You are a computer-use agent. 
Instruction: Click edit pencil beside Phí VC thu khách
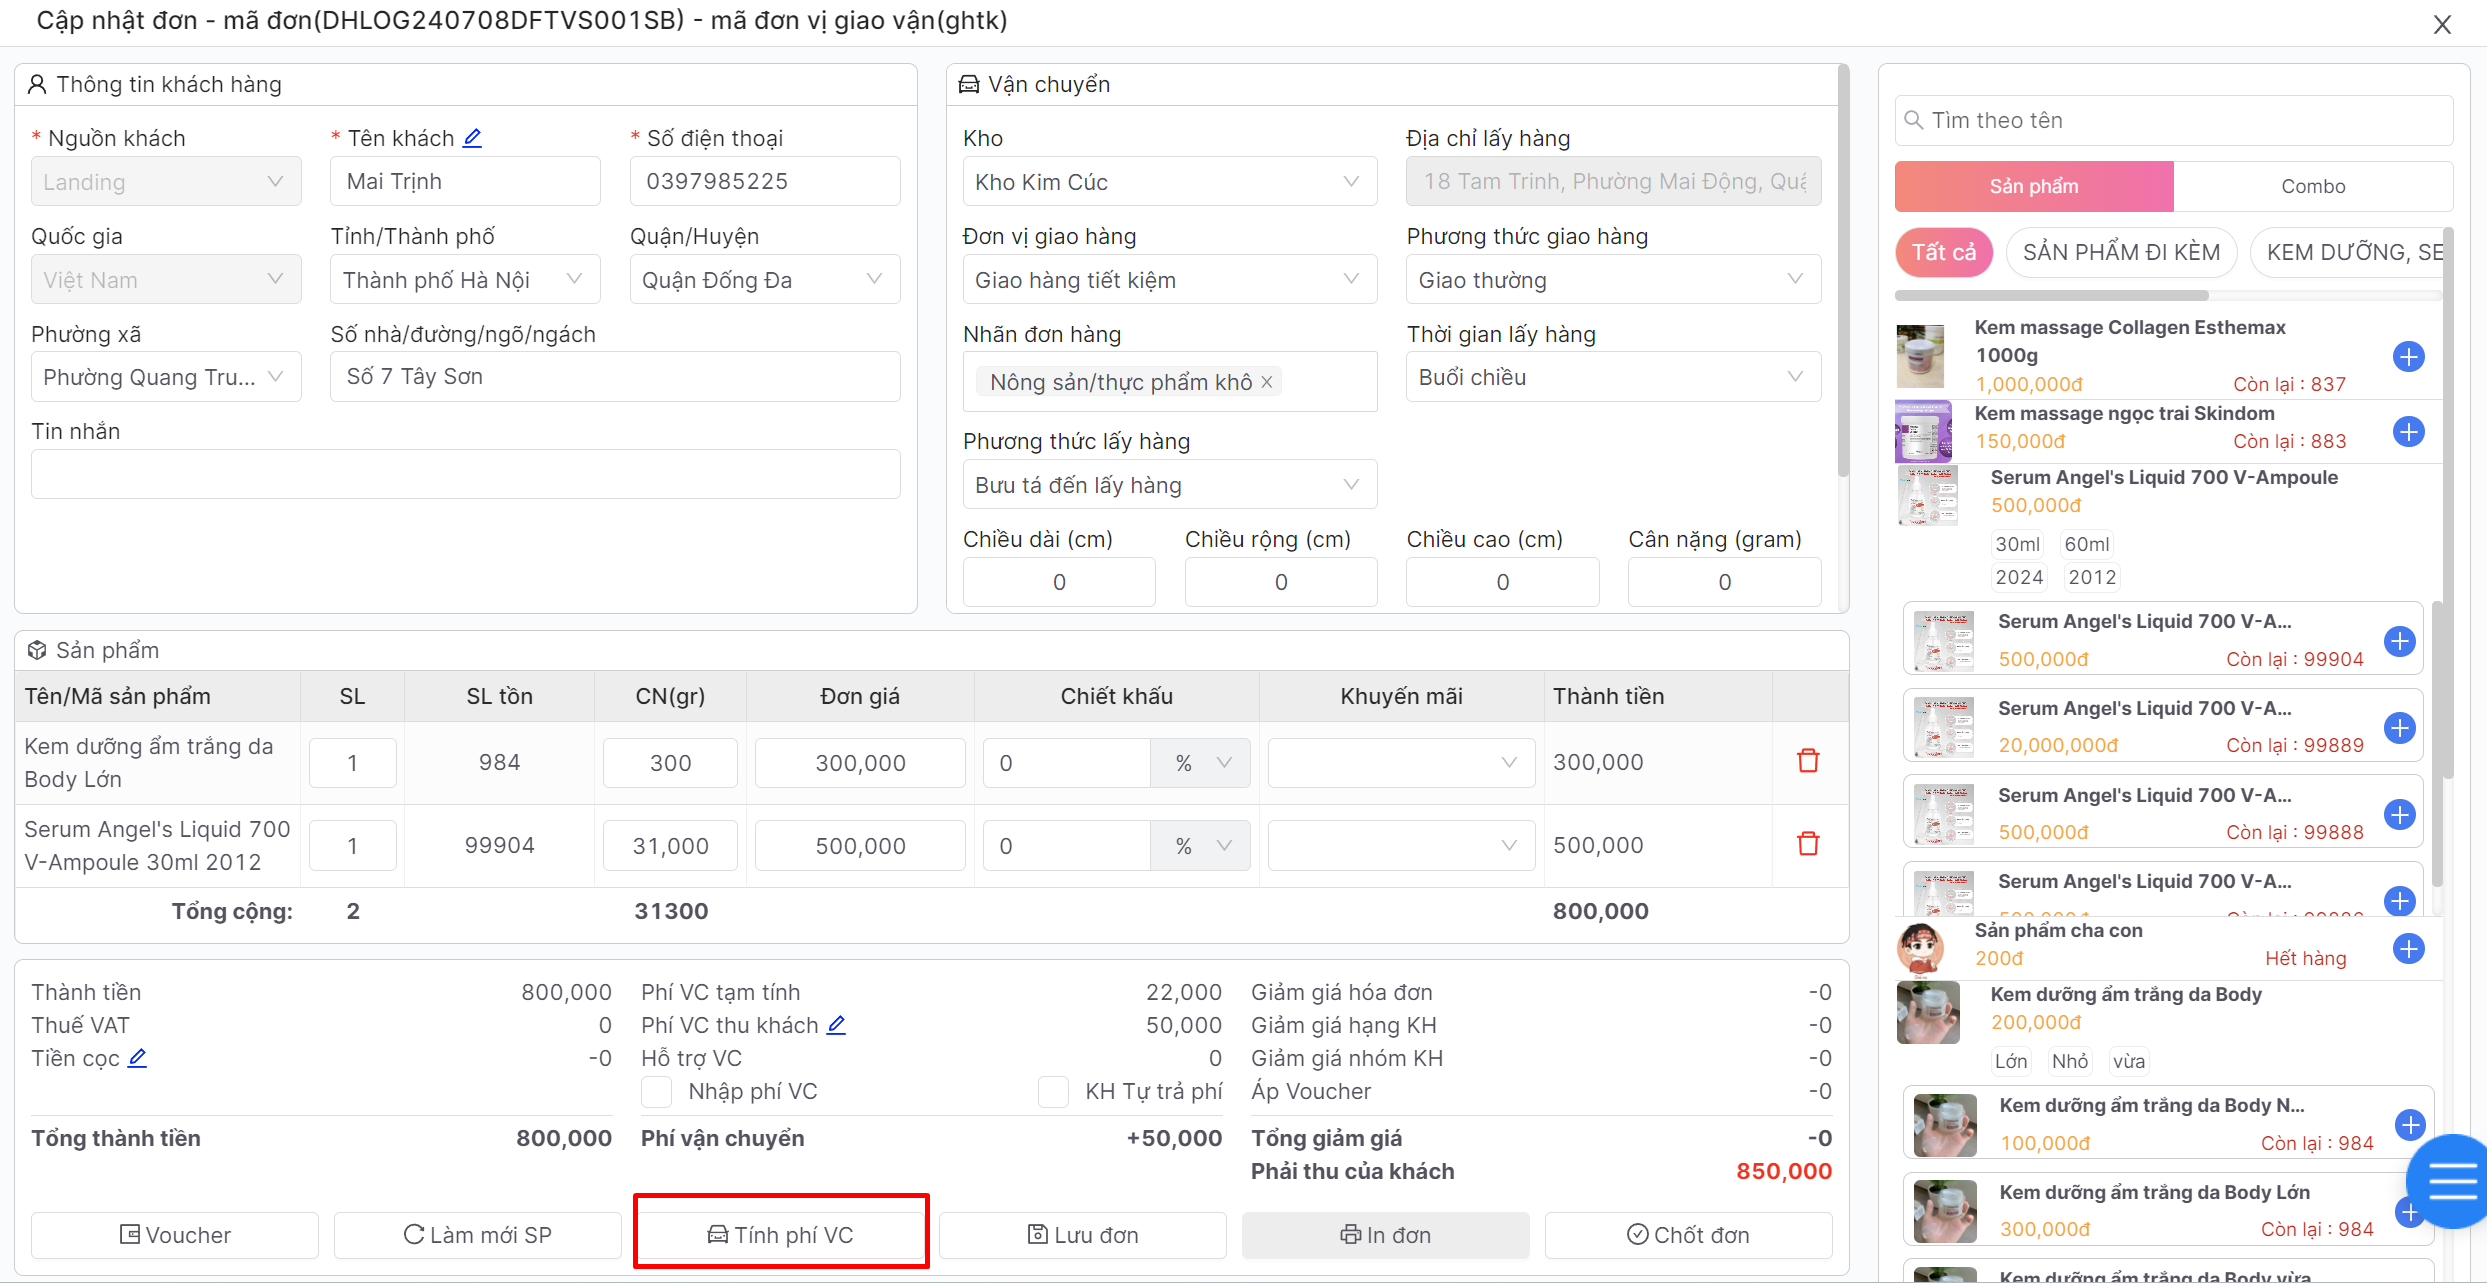(x=836, y=1025)
